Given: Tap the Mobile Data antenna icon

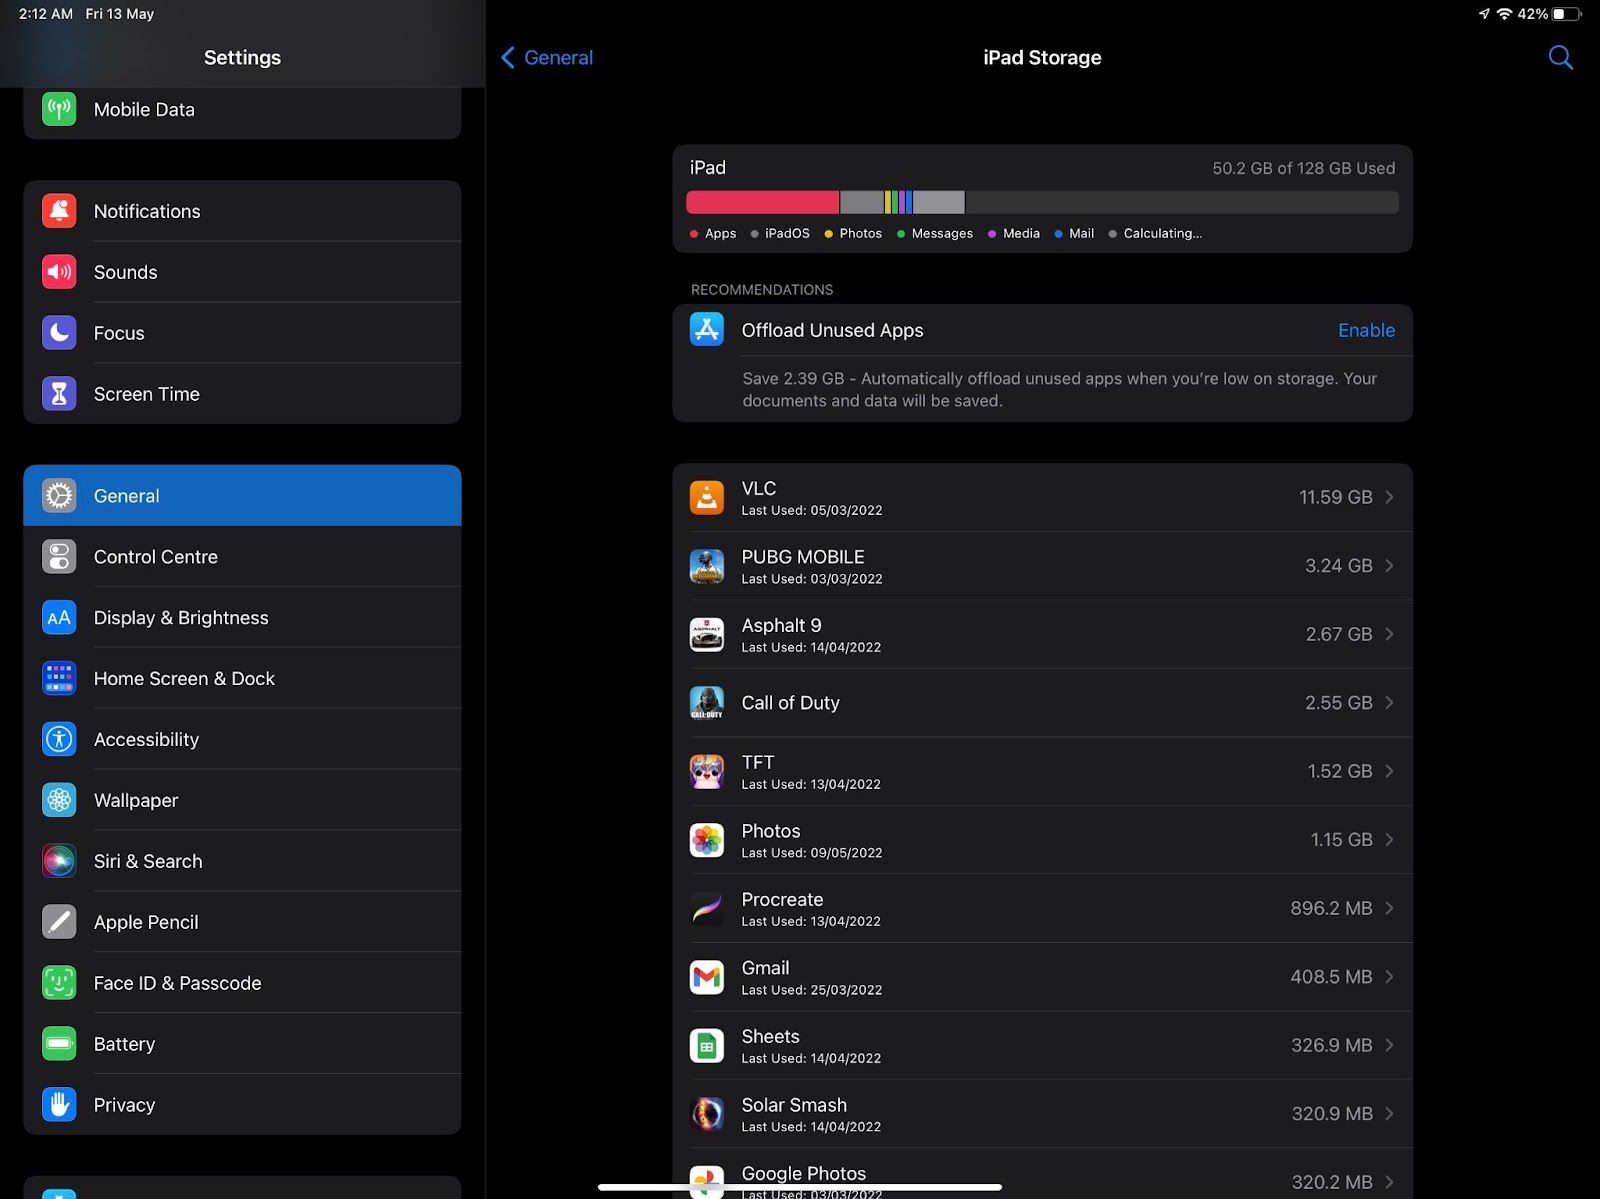Looking at the screenshot, I should coord(59,109).
